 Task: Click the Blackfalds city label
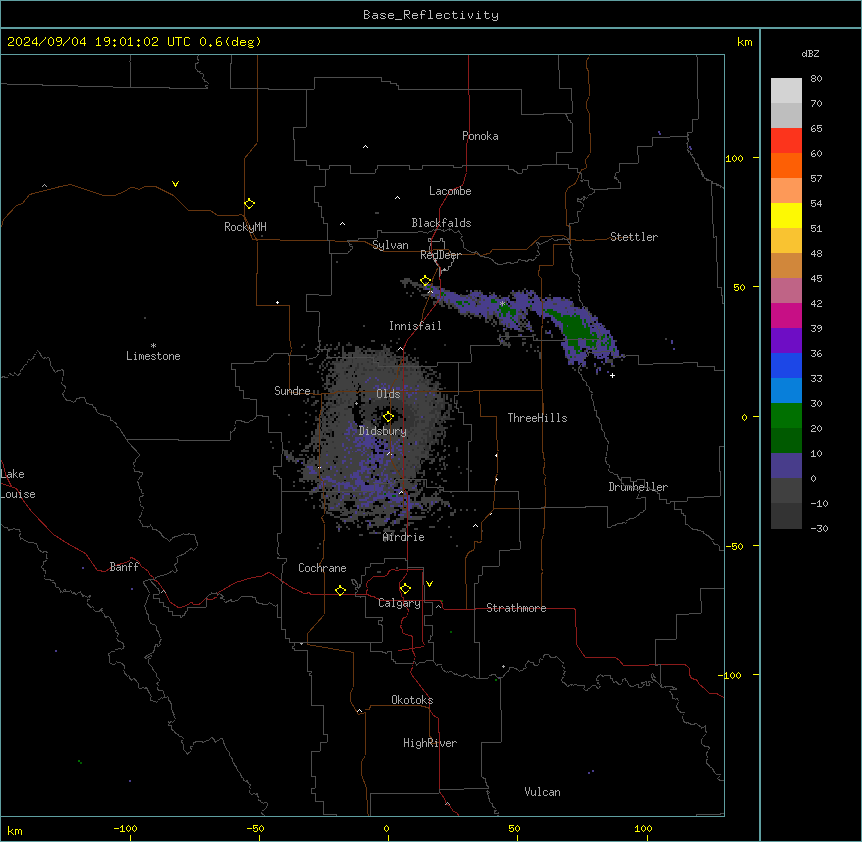pos(441,223)
